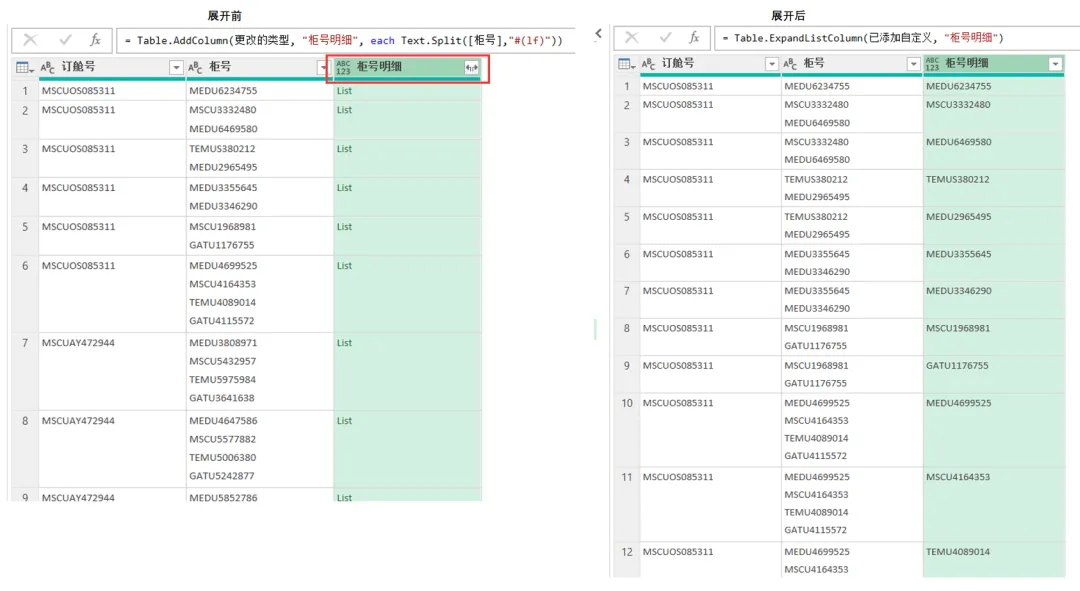1080x591 pixels.
Task: Select the 柜号 column header text in 展开前 table
Action: pyautogui.click(x=220, y=67)
